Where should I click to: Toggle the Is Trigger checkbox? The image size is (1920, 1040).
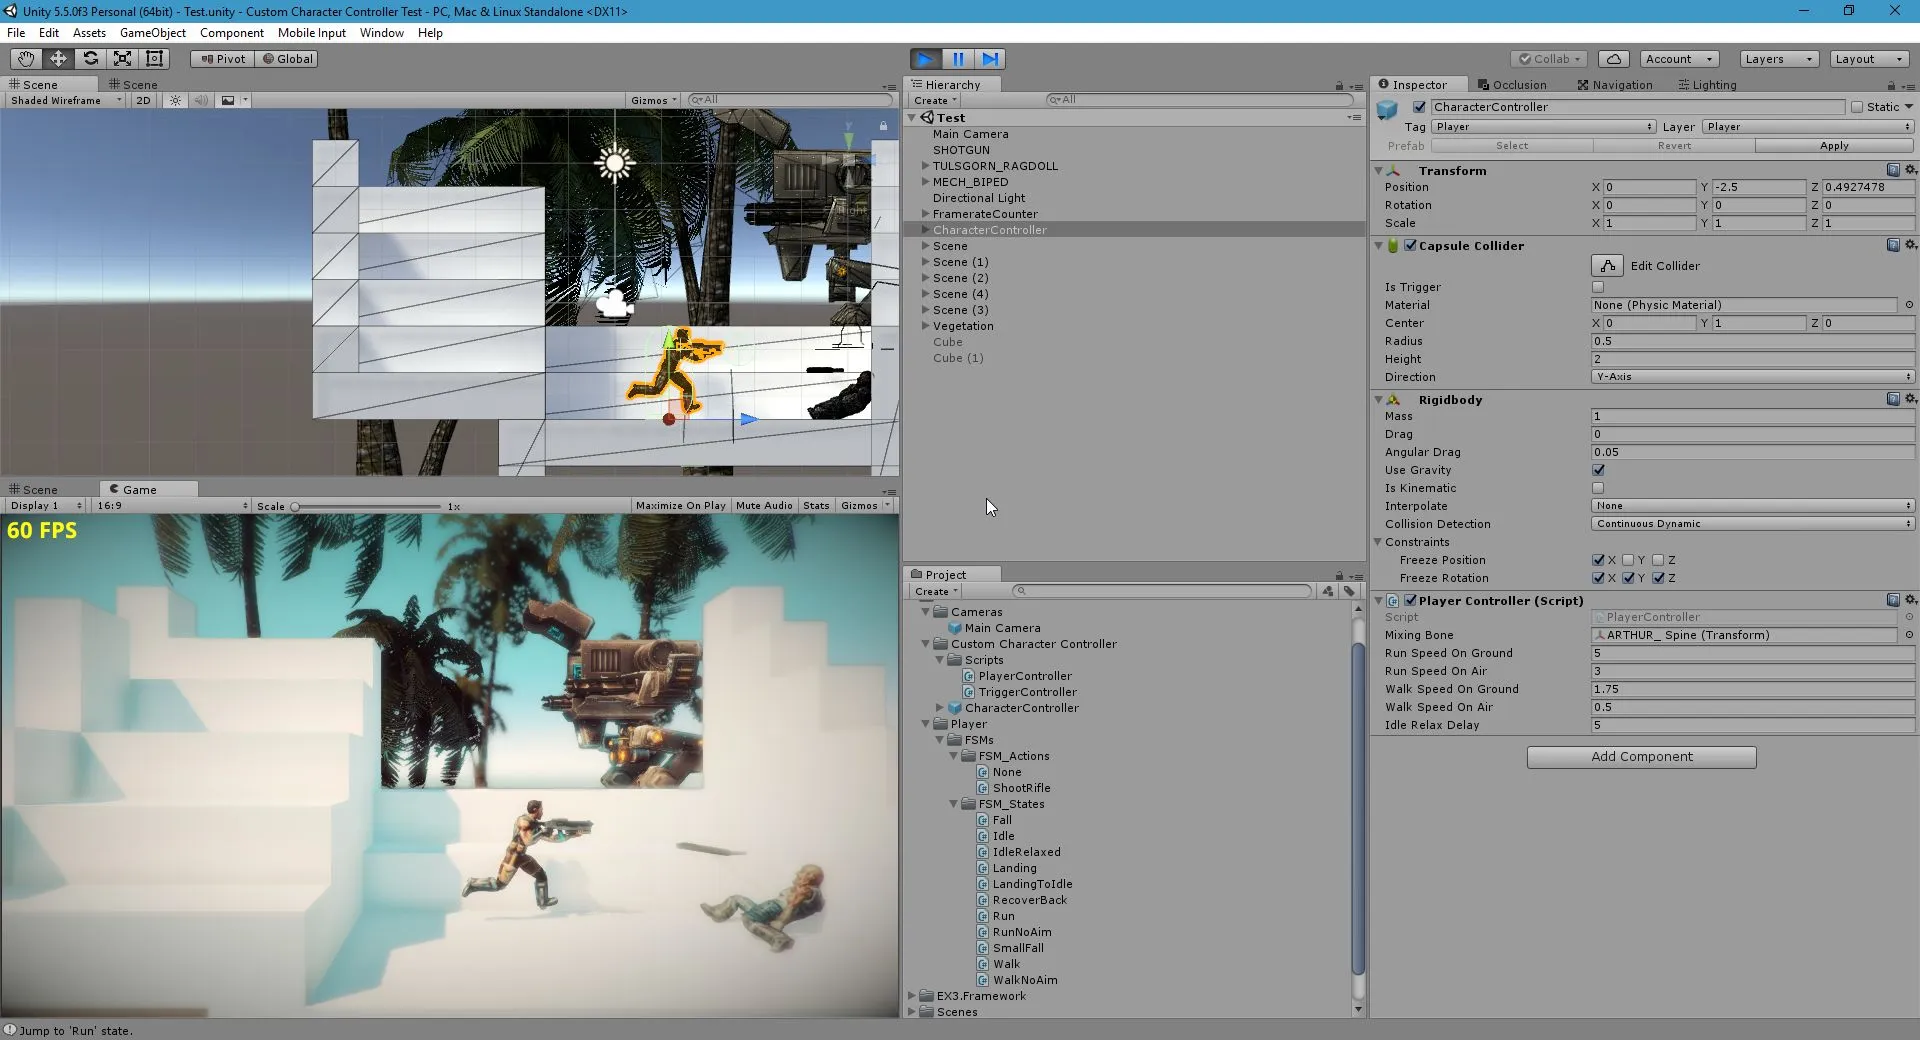(1598, 287)
